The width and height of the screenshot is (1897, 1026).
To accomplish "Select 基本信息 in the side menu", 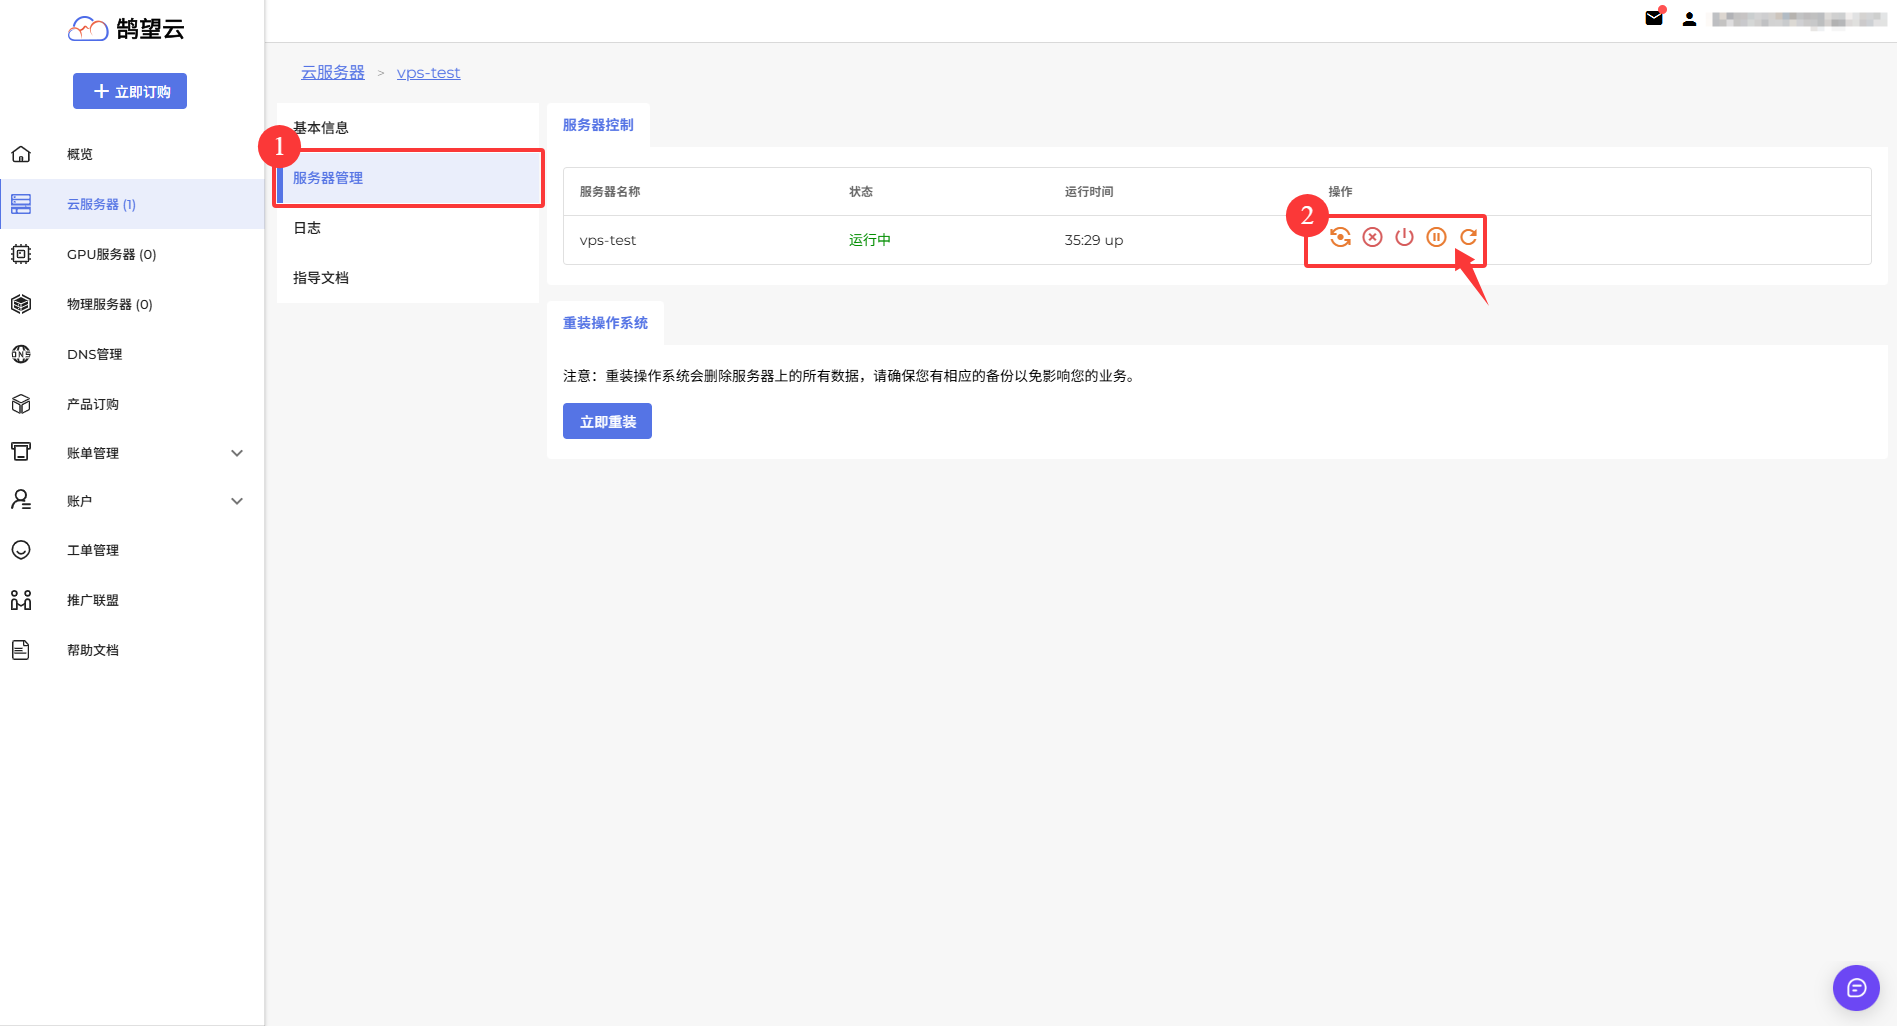I will tap(322, 128).
